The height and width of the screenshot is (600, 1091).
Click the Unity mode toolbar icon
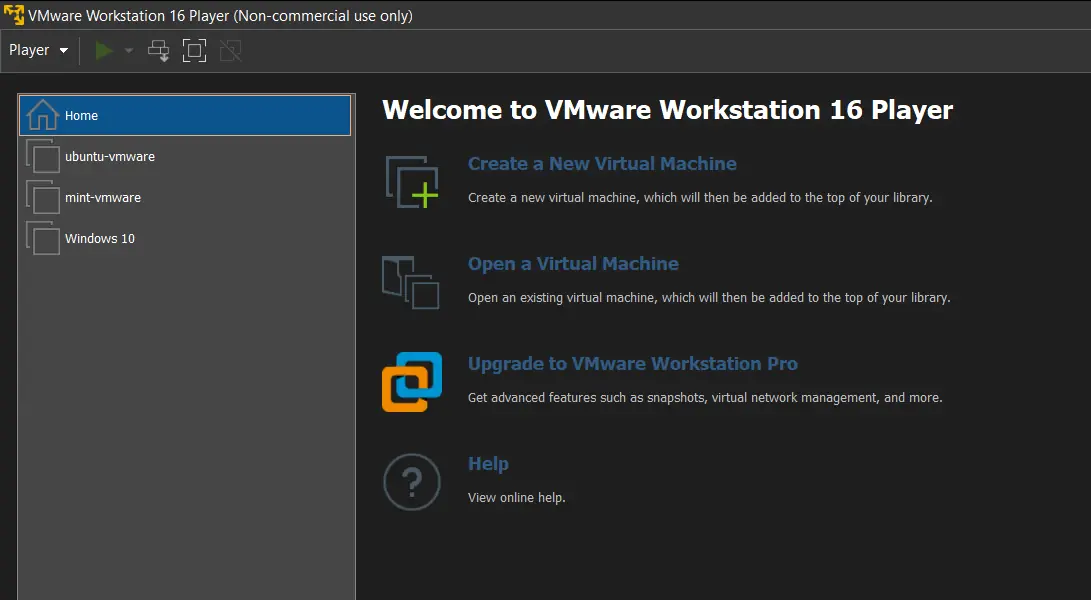click(230, 50)
